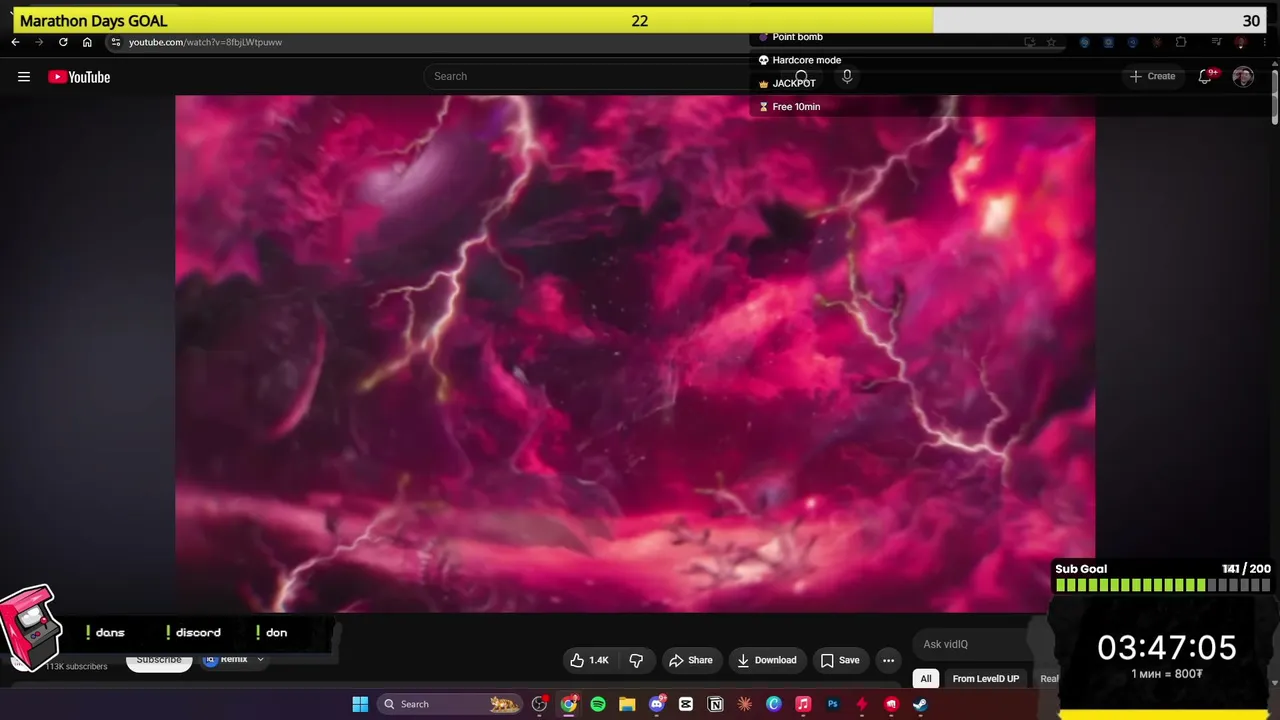Click the Windows taskbar Search box

[x=450, y=704]
